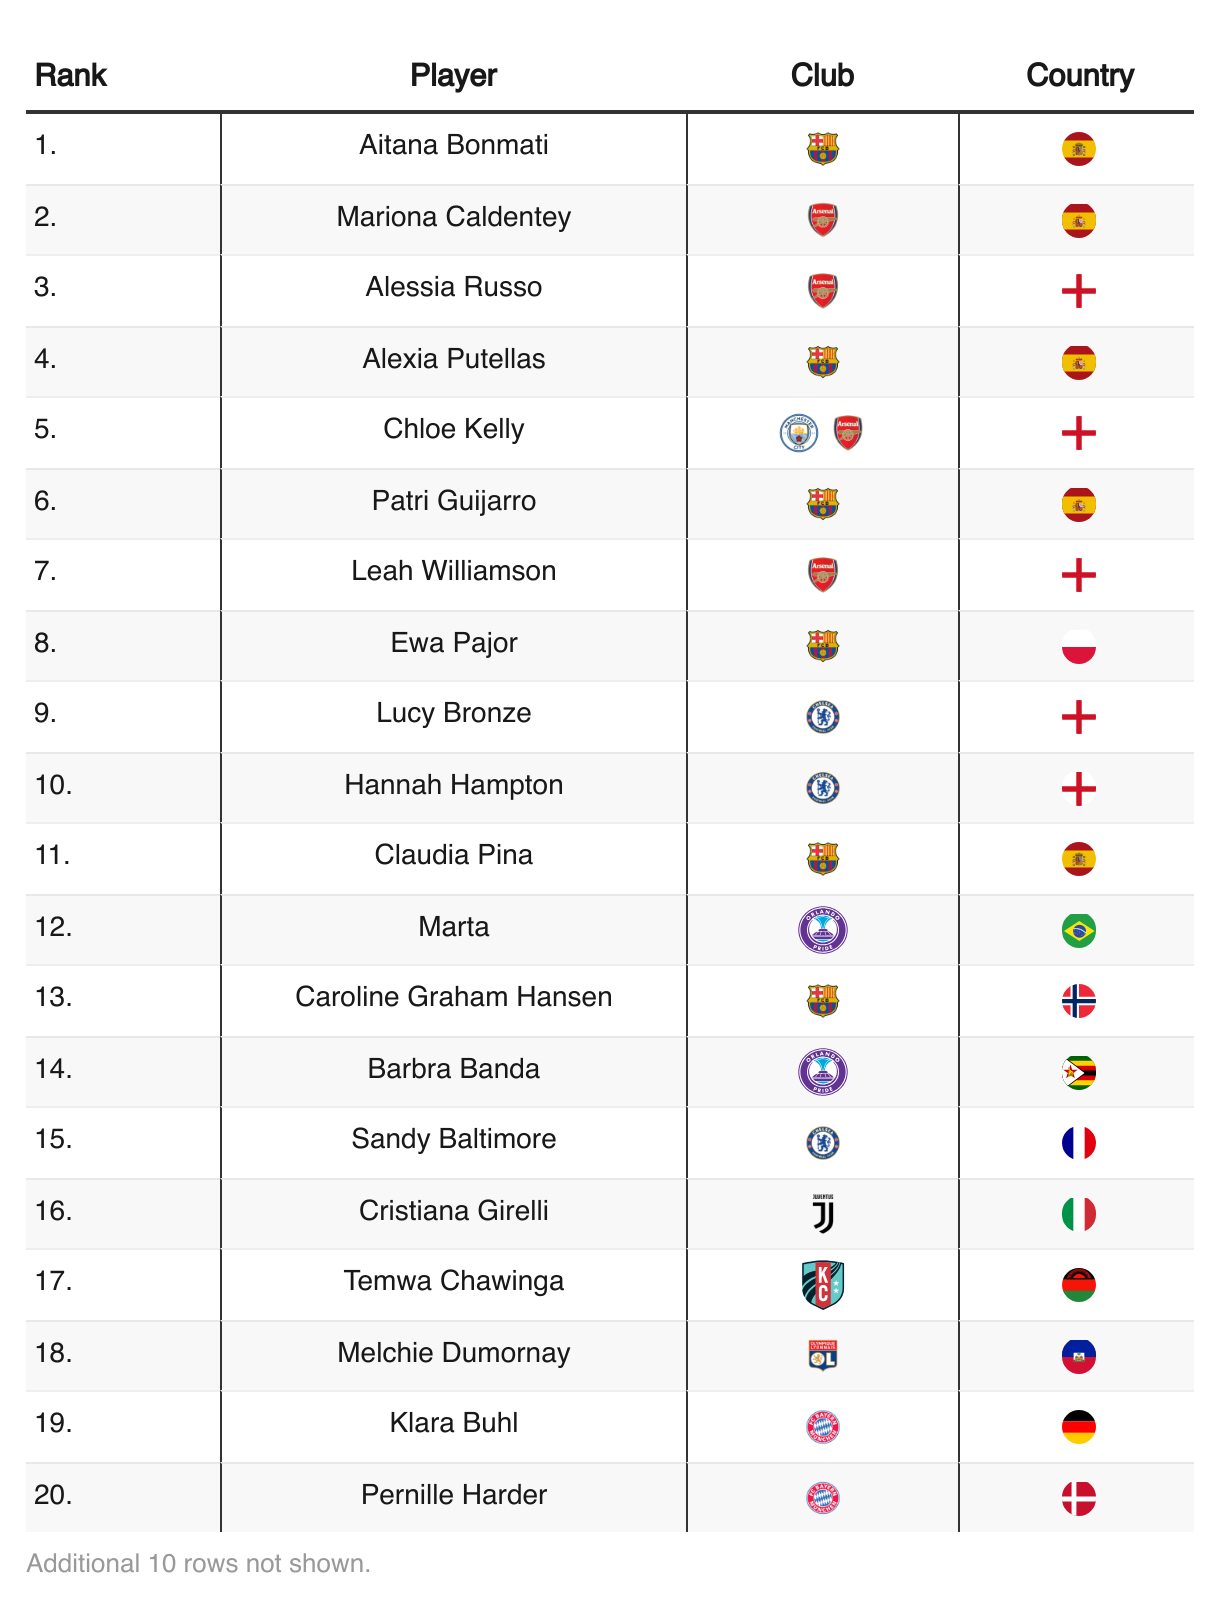Click Marta's Orlando Pride club logo
Screen dimensions: 1220x1604
click(822, 930)
